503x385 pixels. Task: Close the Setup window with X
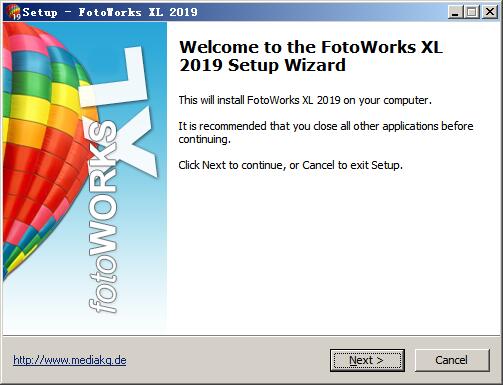tap(490, 12)
